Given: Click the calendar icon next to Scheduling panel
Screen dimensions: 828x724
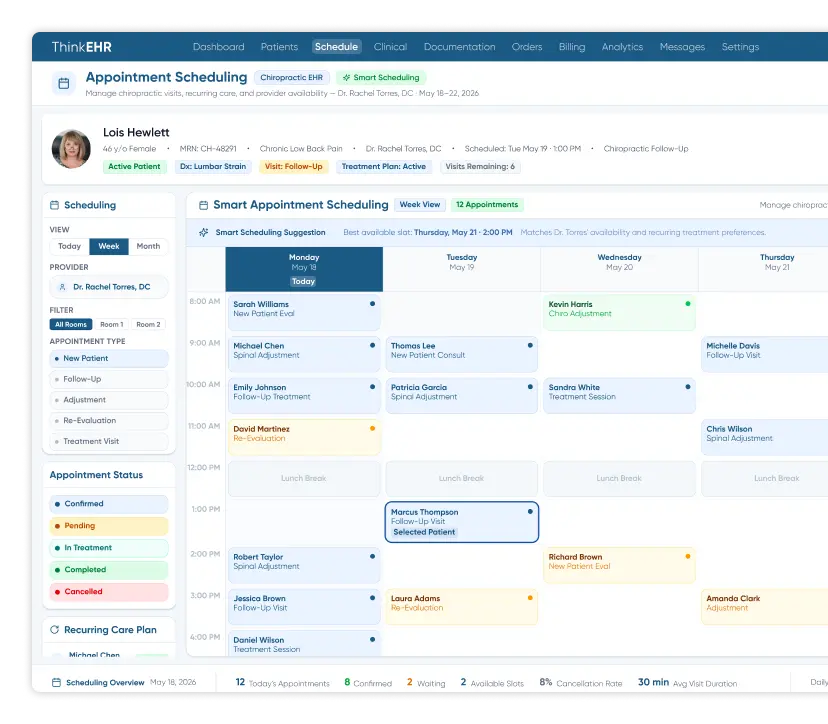Looking at the screenshot, I should (54, 205).
